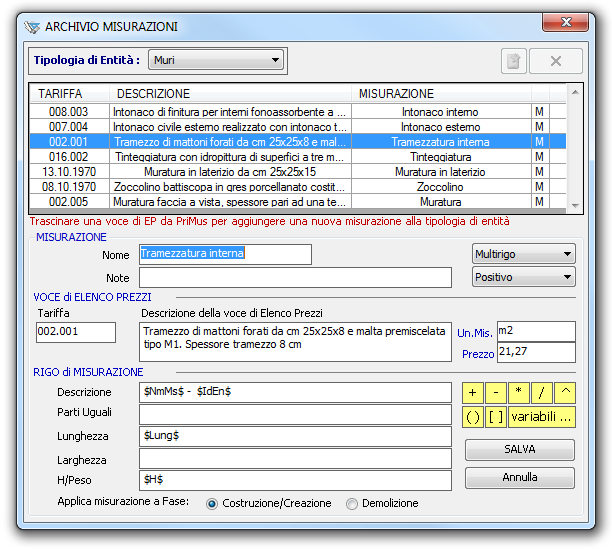The image size is (612, 549).
Task: Click description cell 'Muratura faccia a vista'
Action: (x=230, y=202)
